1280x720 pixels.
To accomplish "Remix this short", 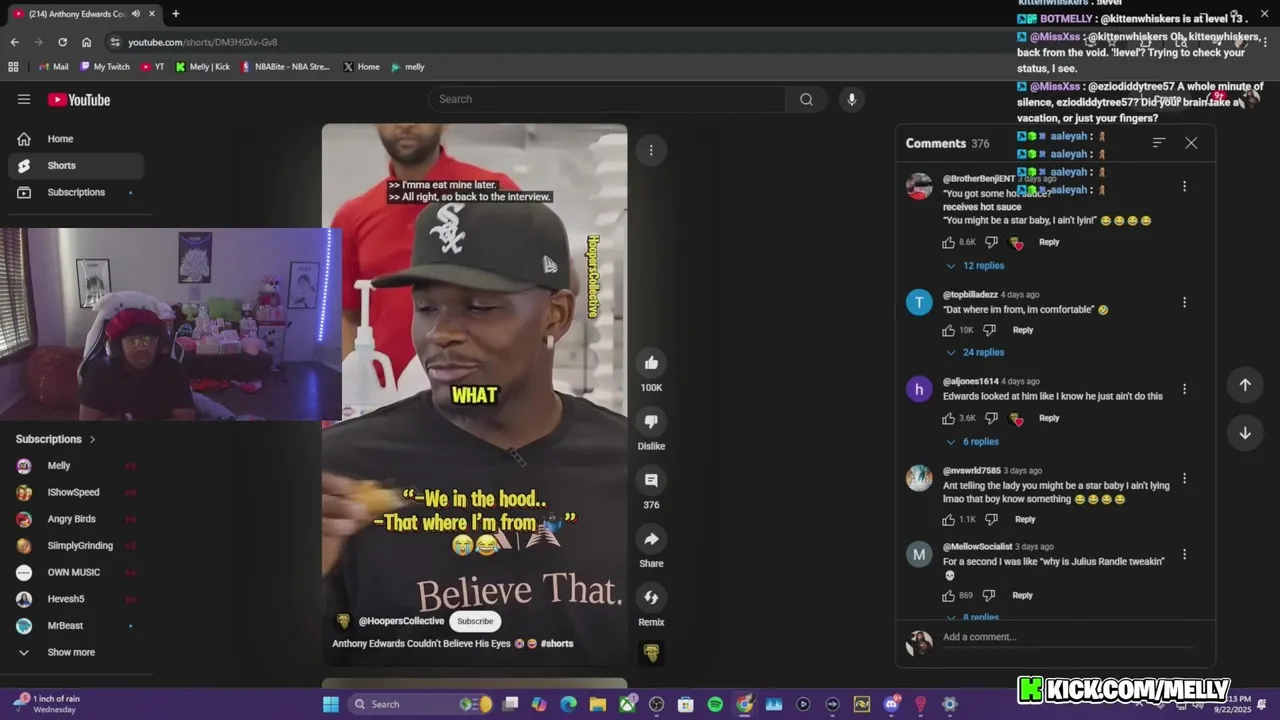I will (651, 597).
